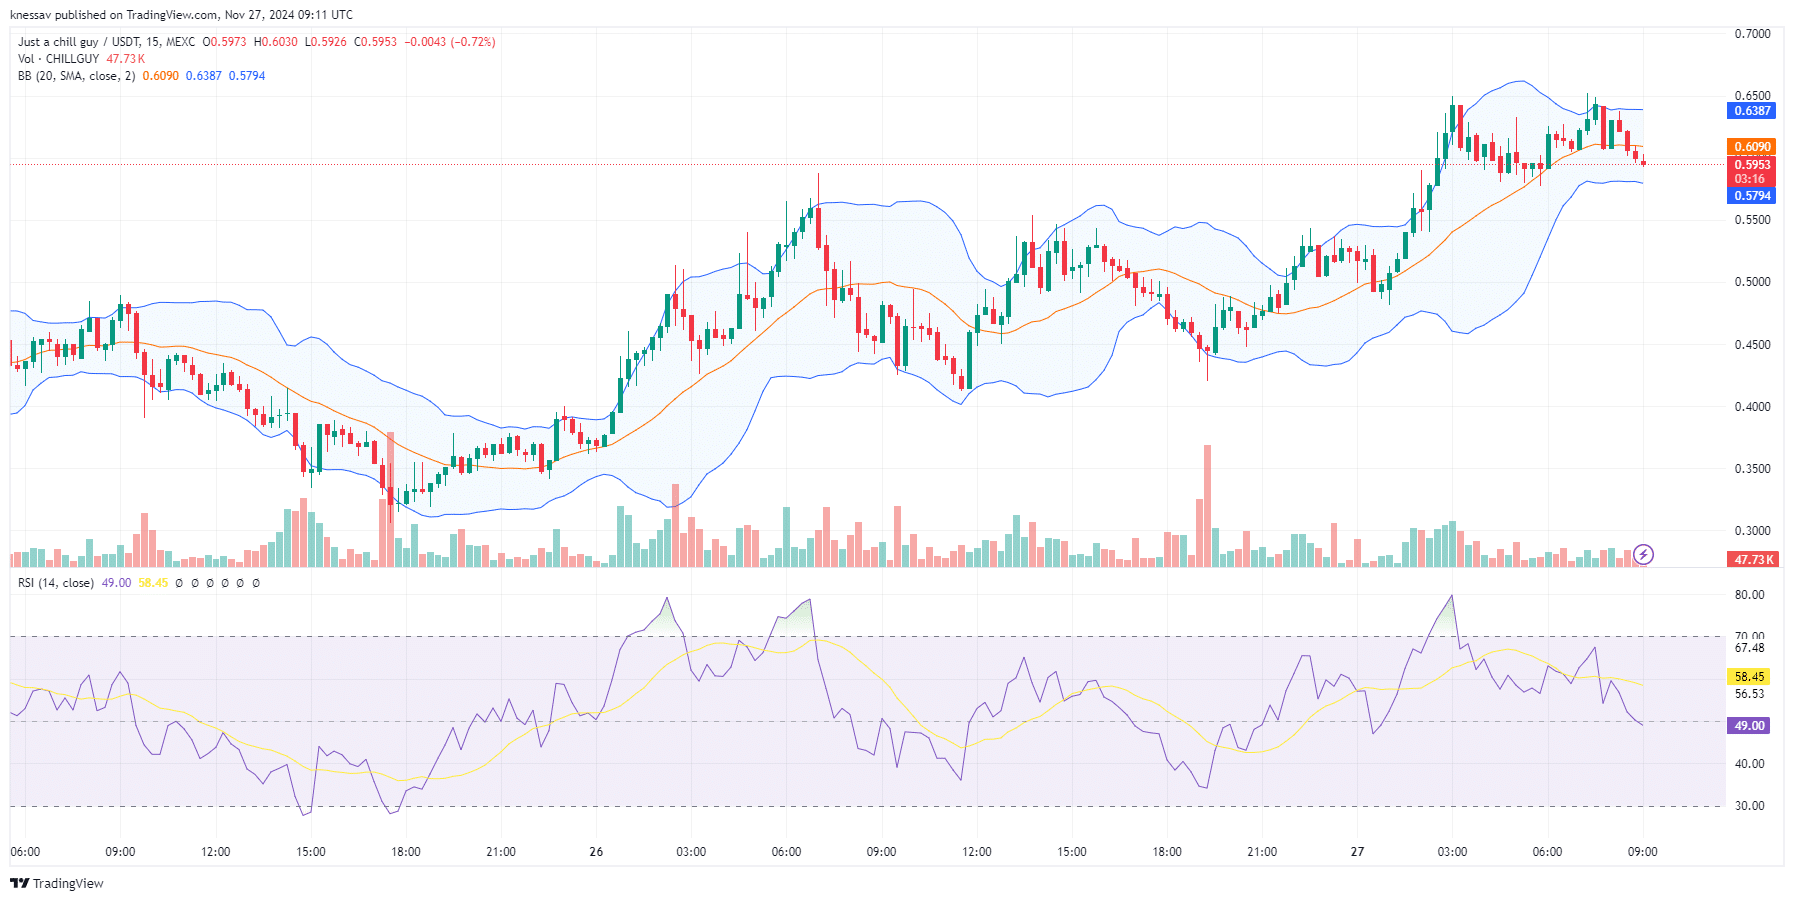Click the purple 49.00 RSI axis label
This screenshot has height=901, width=1794.
(x=1749, y=726)
